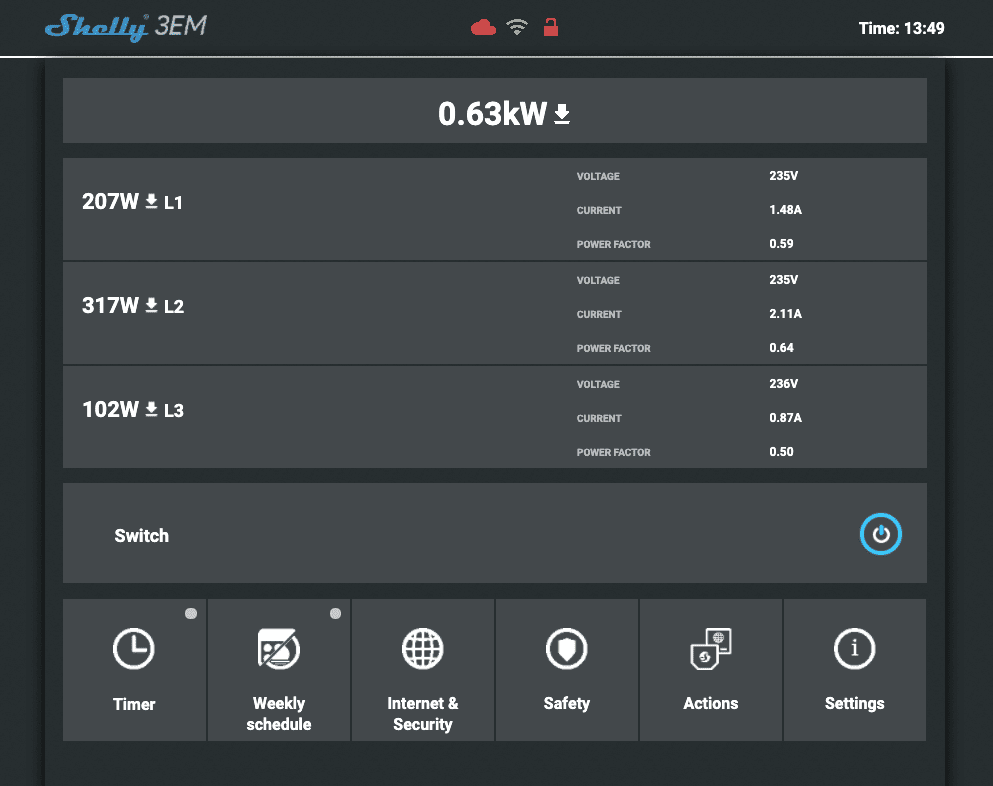Select the Actions label

click(x=710, y=704)
